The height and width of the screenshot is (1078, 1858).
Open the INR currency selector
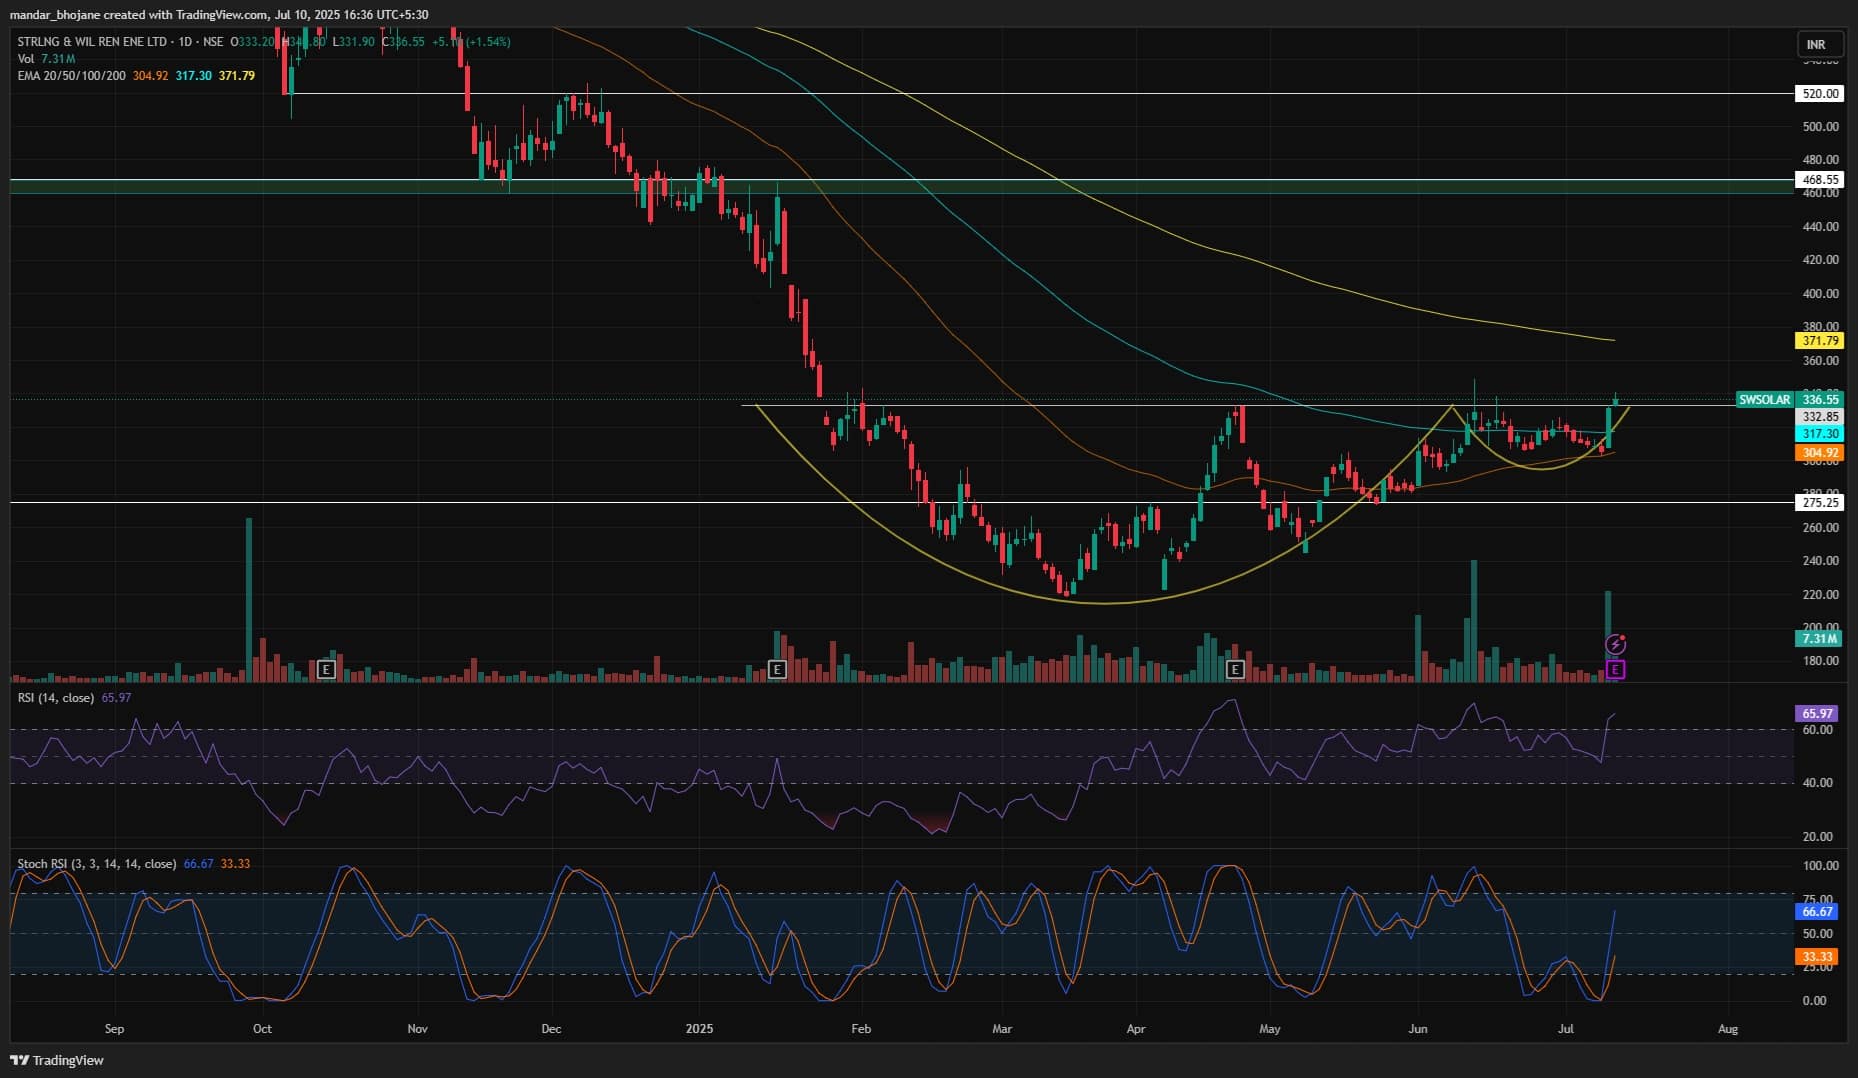coord(1815,44)
